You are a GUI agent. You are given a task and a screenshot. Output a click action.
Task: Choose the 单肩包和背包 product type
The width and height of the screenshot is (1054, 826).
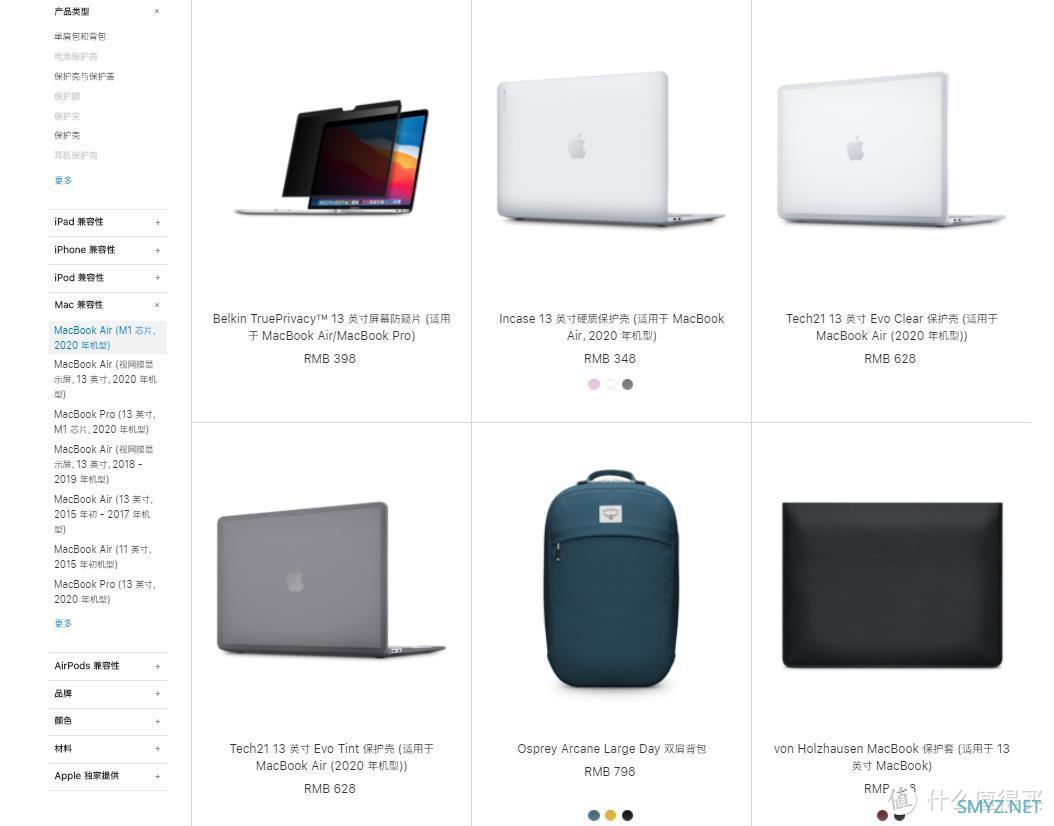coord(80,36)
